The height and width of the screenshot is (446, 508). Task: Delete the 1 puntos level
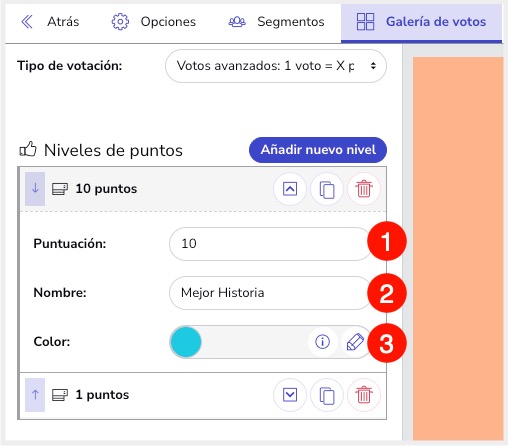[364, 395]
